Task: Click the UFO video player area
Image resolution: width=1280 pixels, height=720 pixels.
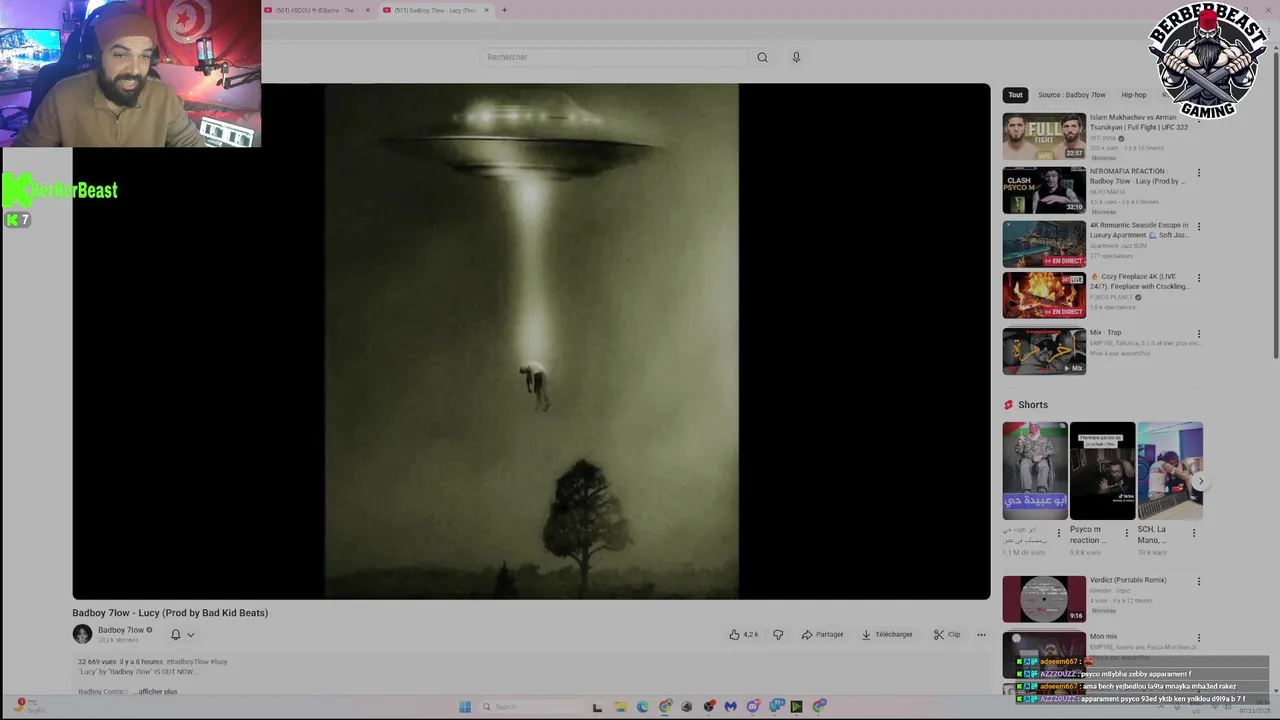Action: [531, 341]
